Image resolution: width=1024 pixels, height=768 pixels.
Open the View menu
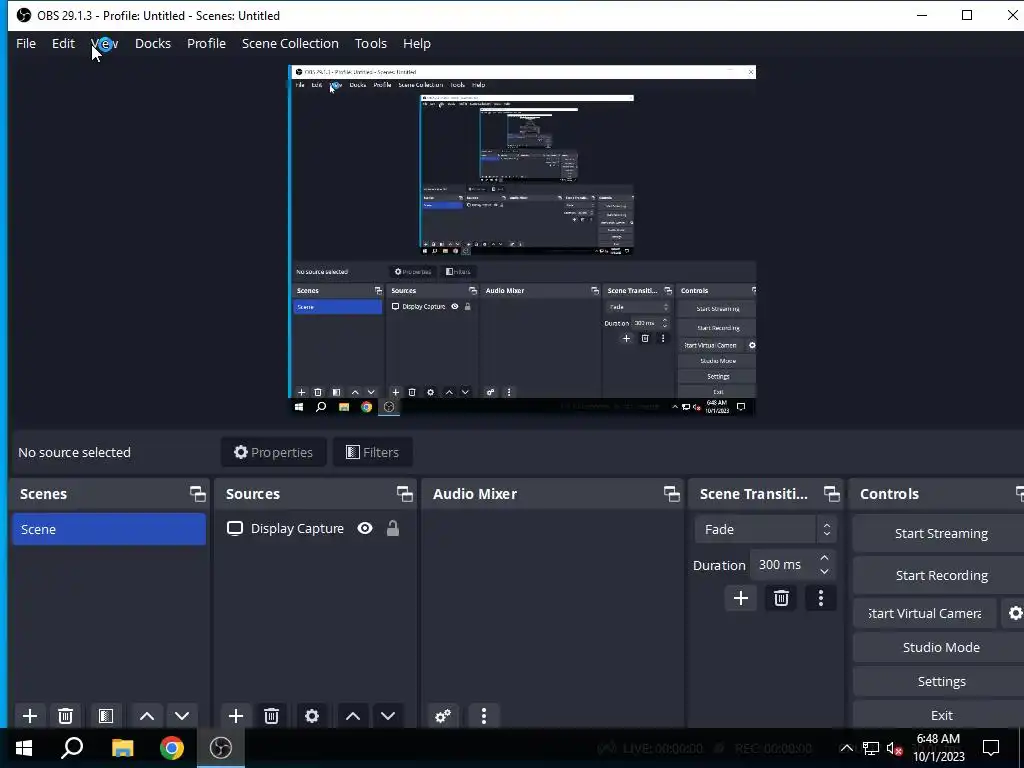click(104, 43)
